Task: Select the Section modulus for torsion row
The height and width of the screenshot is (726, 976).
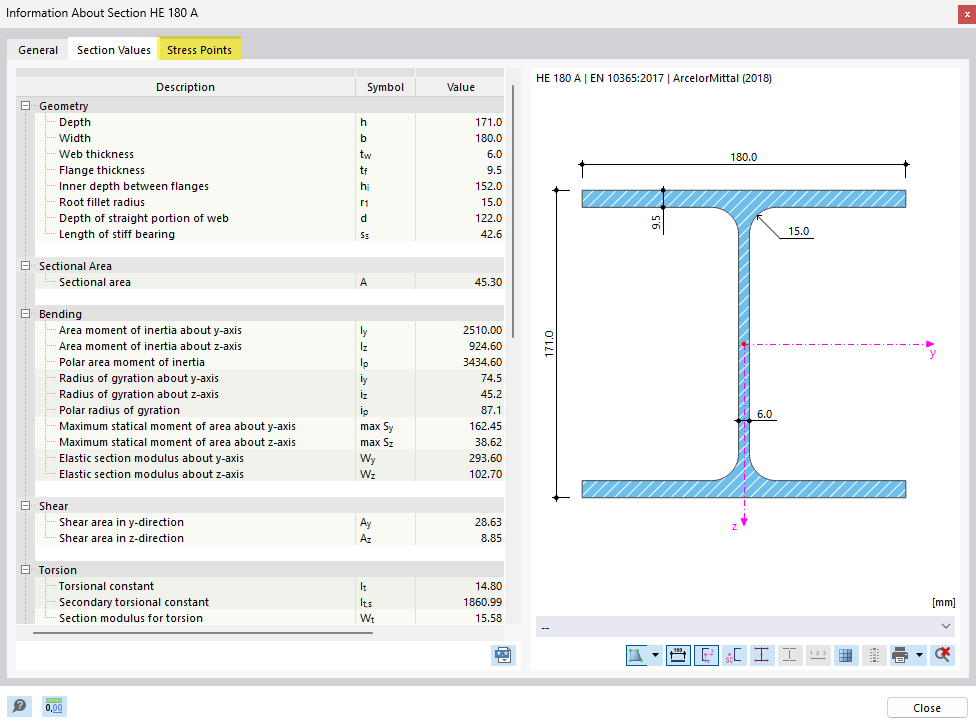Action: pyautogui.click(x=269, y=618)
